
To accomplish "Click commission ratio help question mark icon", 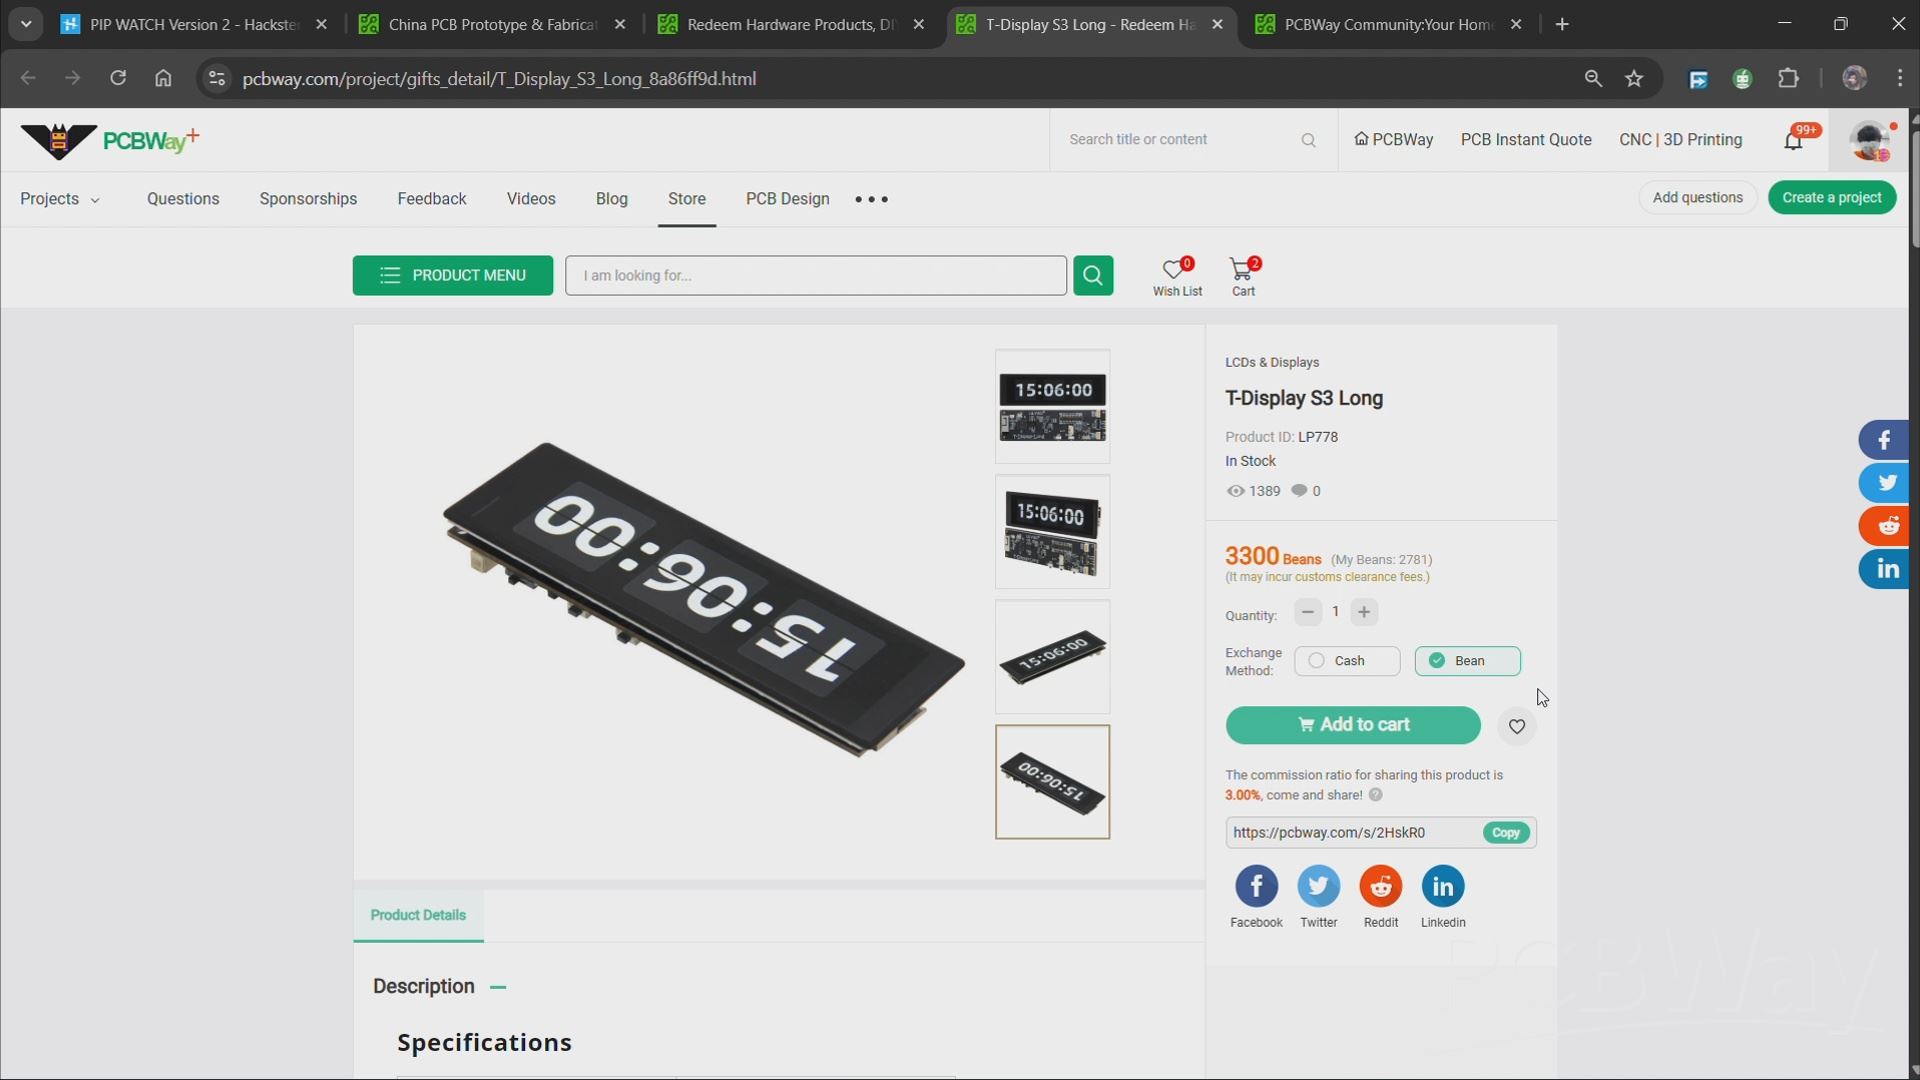I will 1376,796.
